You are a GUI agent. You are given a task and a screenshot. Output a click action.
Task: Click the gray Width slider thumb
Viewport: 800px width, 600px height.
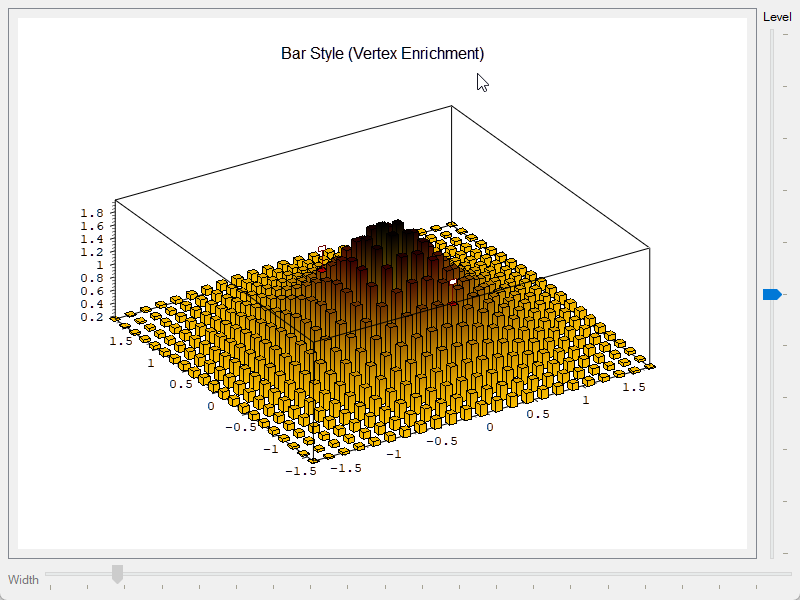pos(117,574)
